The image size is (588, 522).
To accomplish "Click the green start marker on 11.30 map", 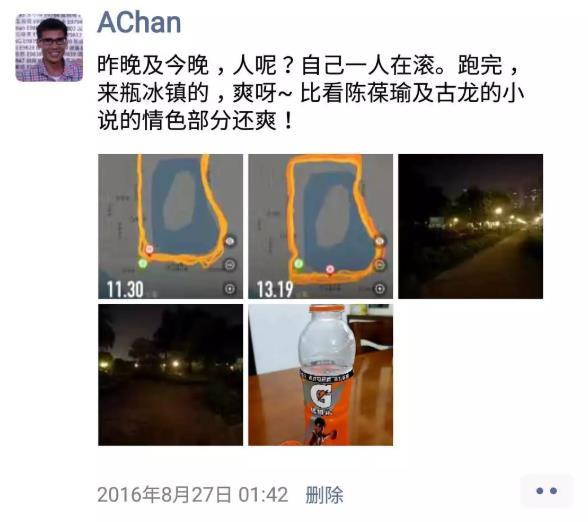I will (142, 263).
